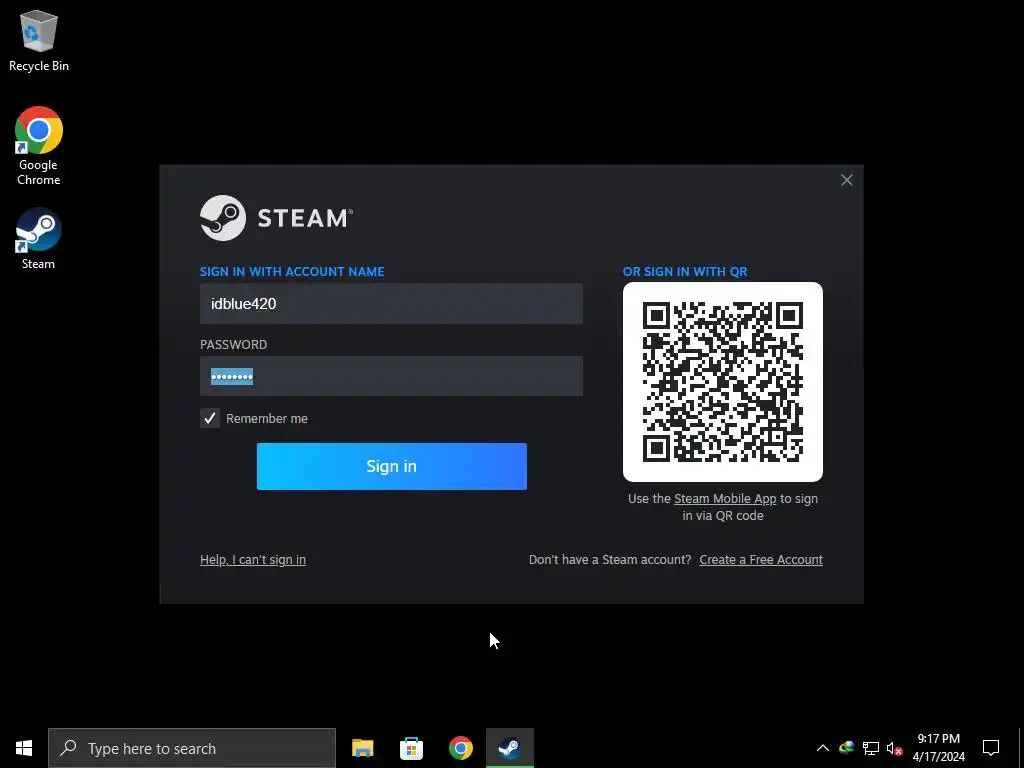The height and width of the screenshot is (768, 1024).
Task: Click the search magnifier icon in the taskbar
Action: (68, 748)
